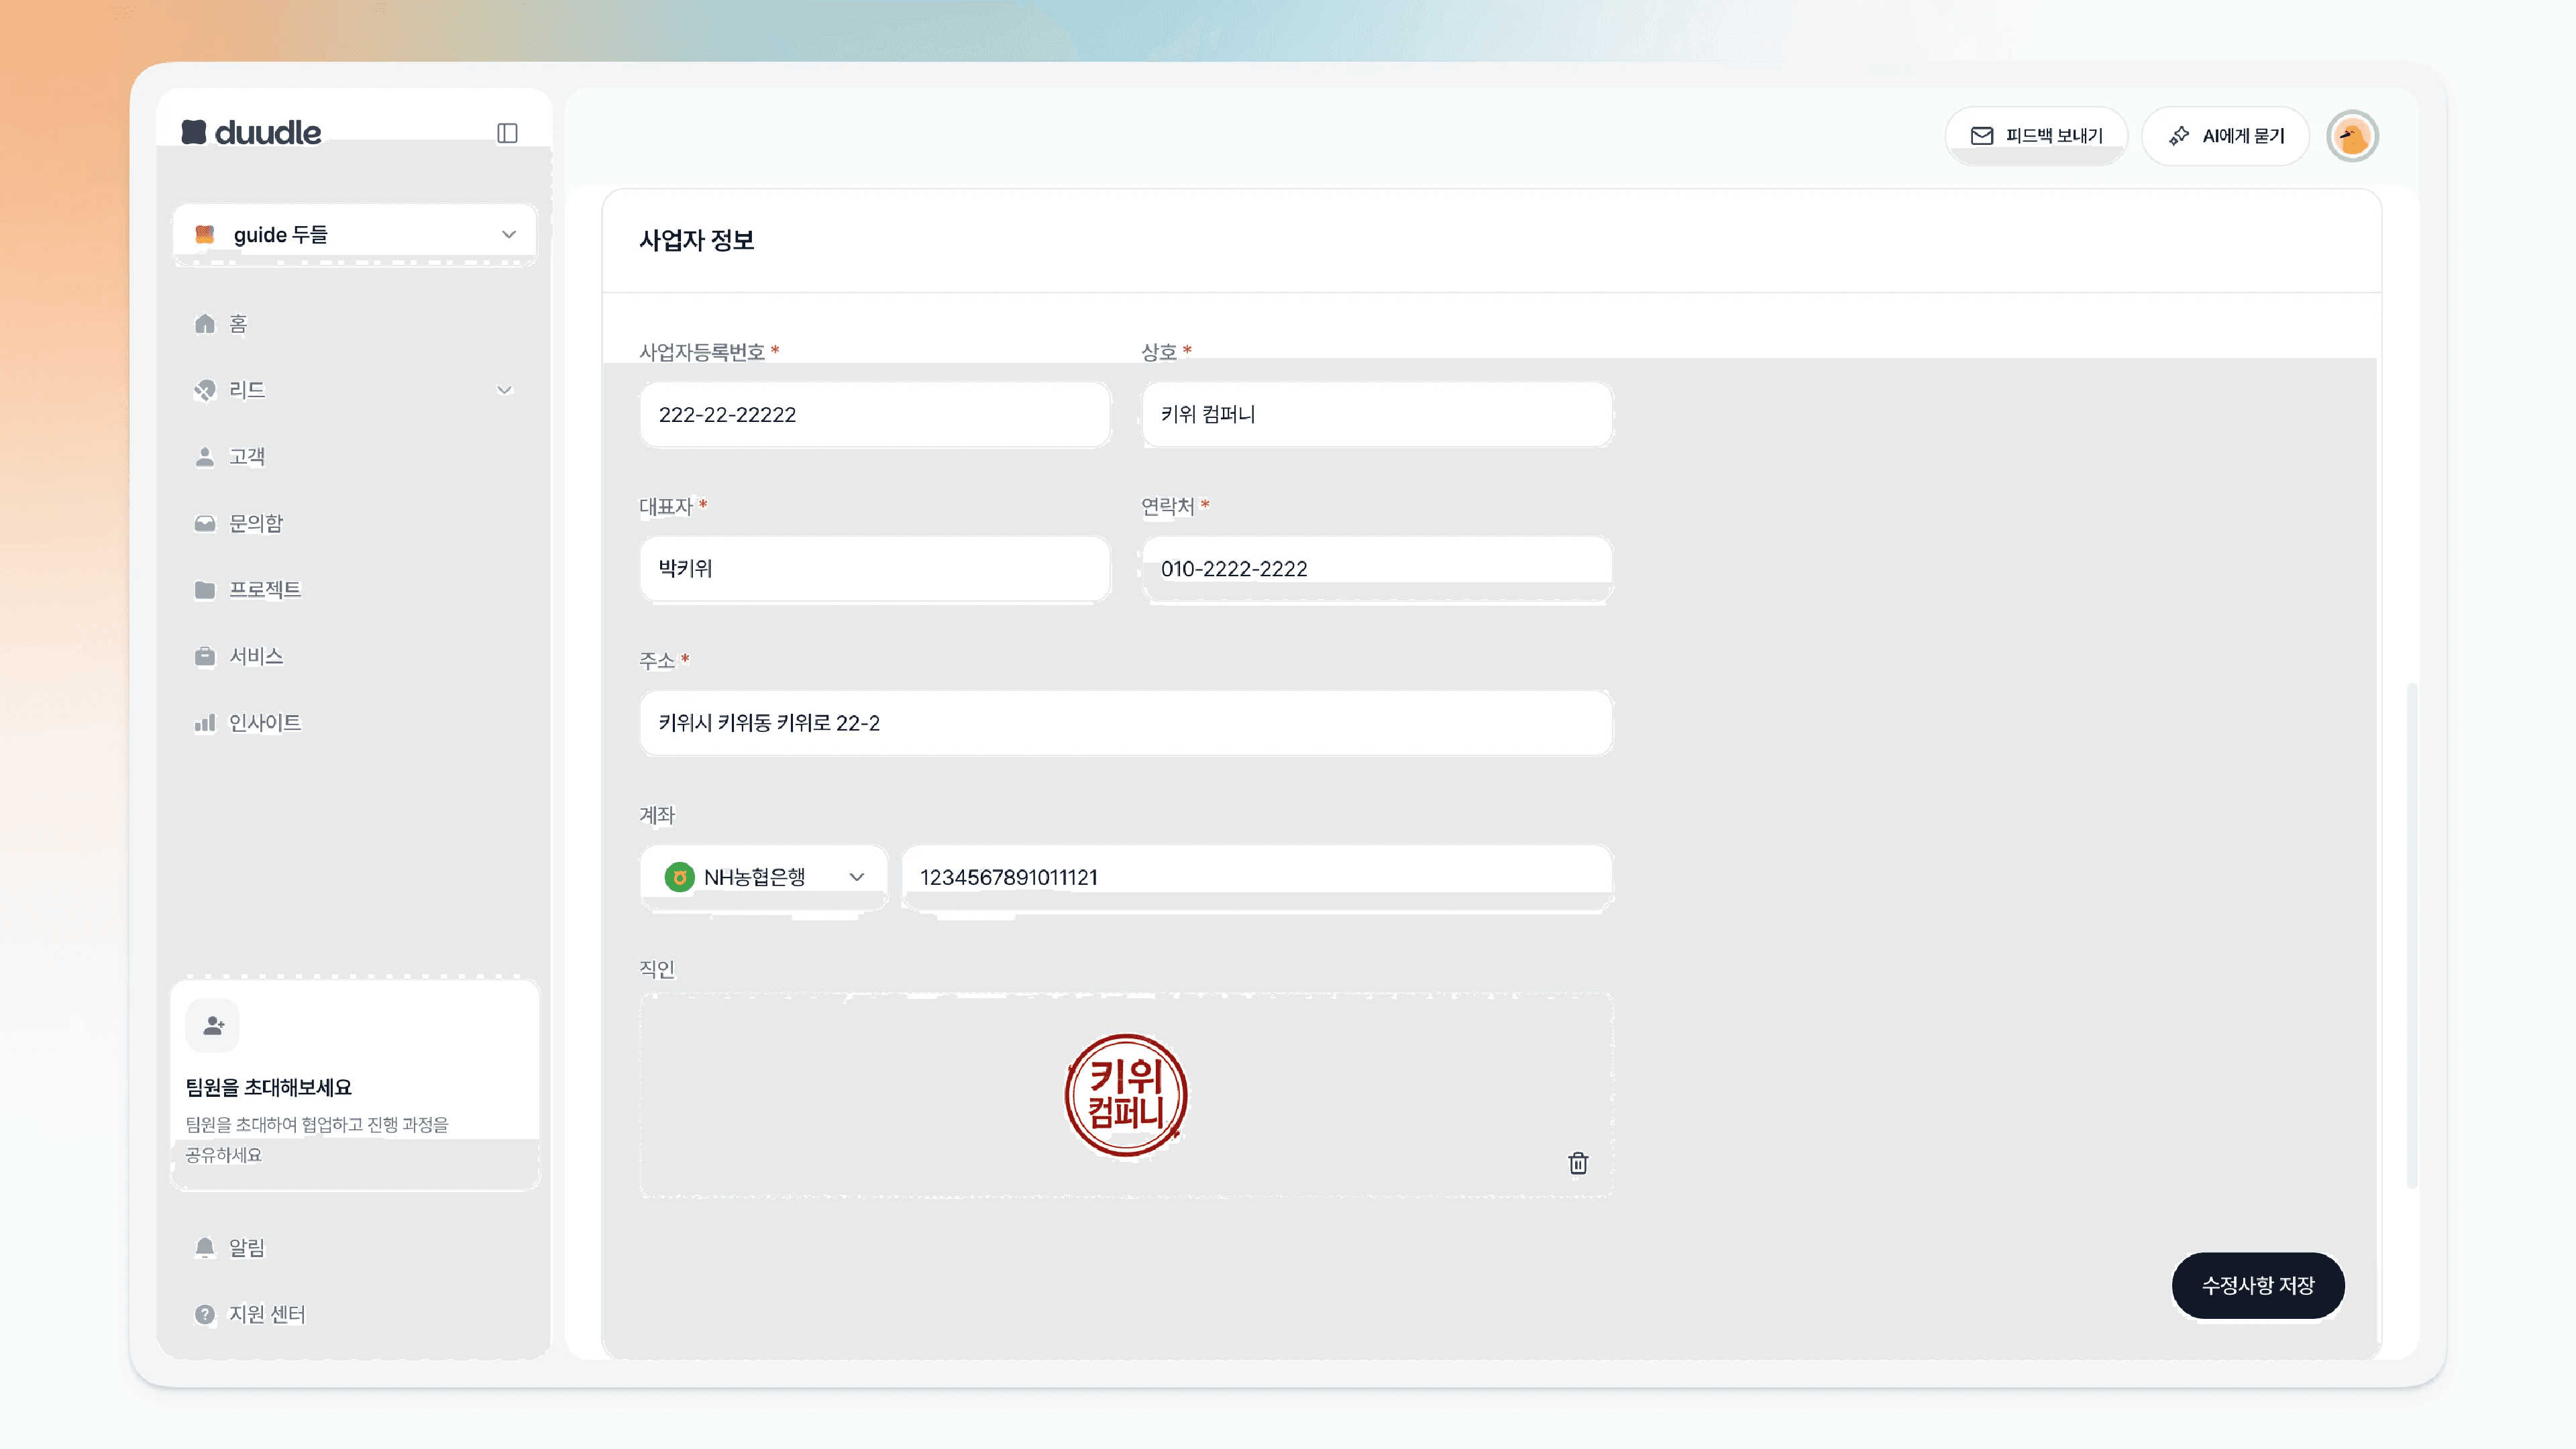Viewport: 2576px width, 1449px height.
Task: Click the 사업자등록번호 input field
Action: pos(875,415)
